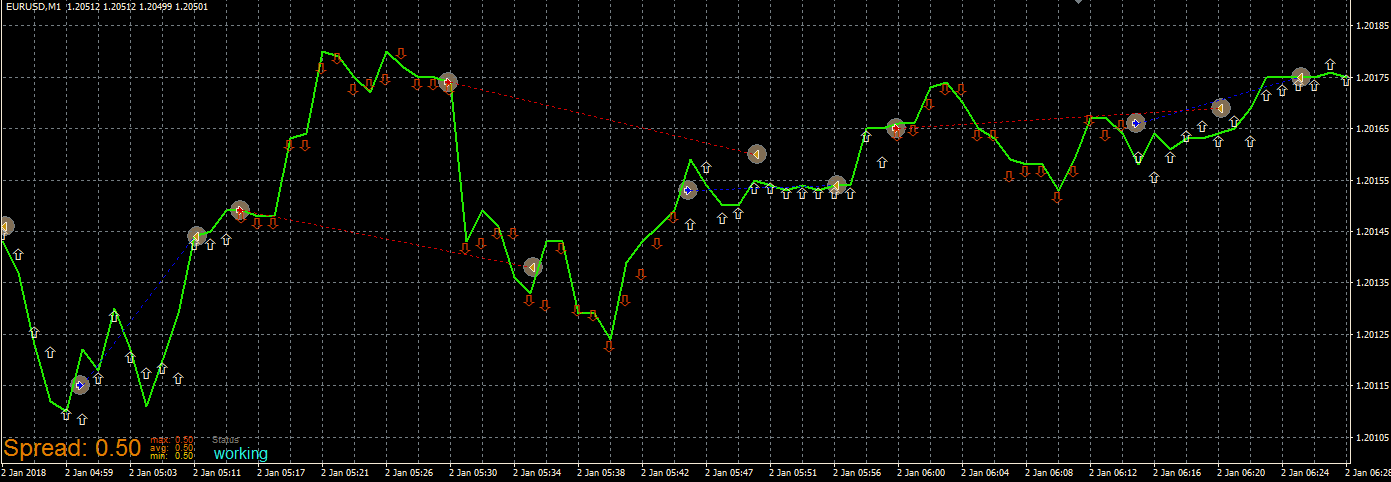Click the 1.20125 price scale label
This screenshot has width=1391, height=482.
coord(1371,335)
